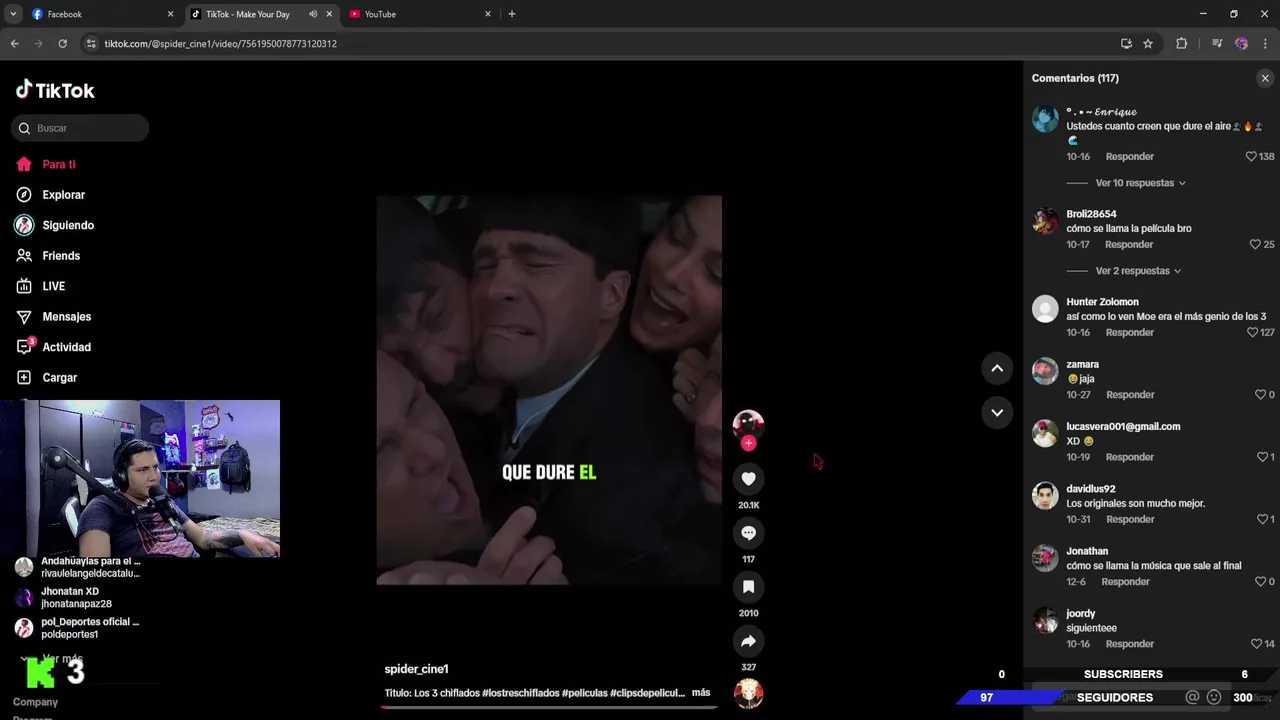Open the tab search dropdown
The width and height of the screenshot is (1280, 720).
coord(13,14)
